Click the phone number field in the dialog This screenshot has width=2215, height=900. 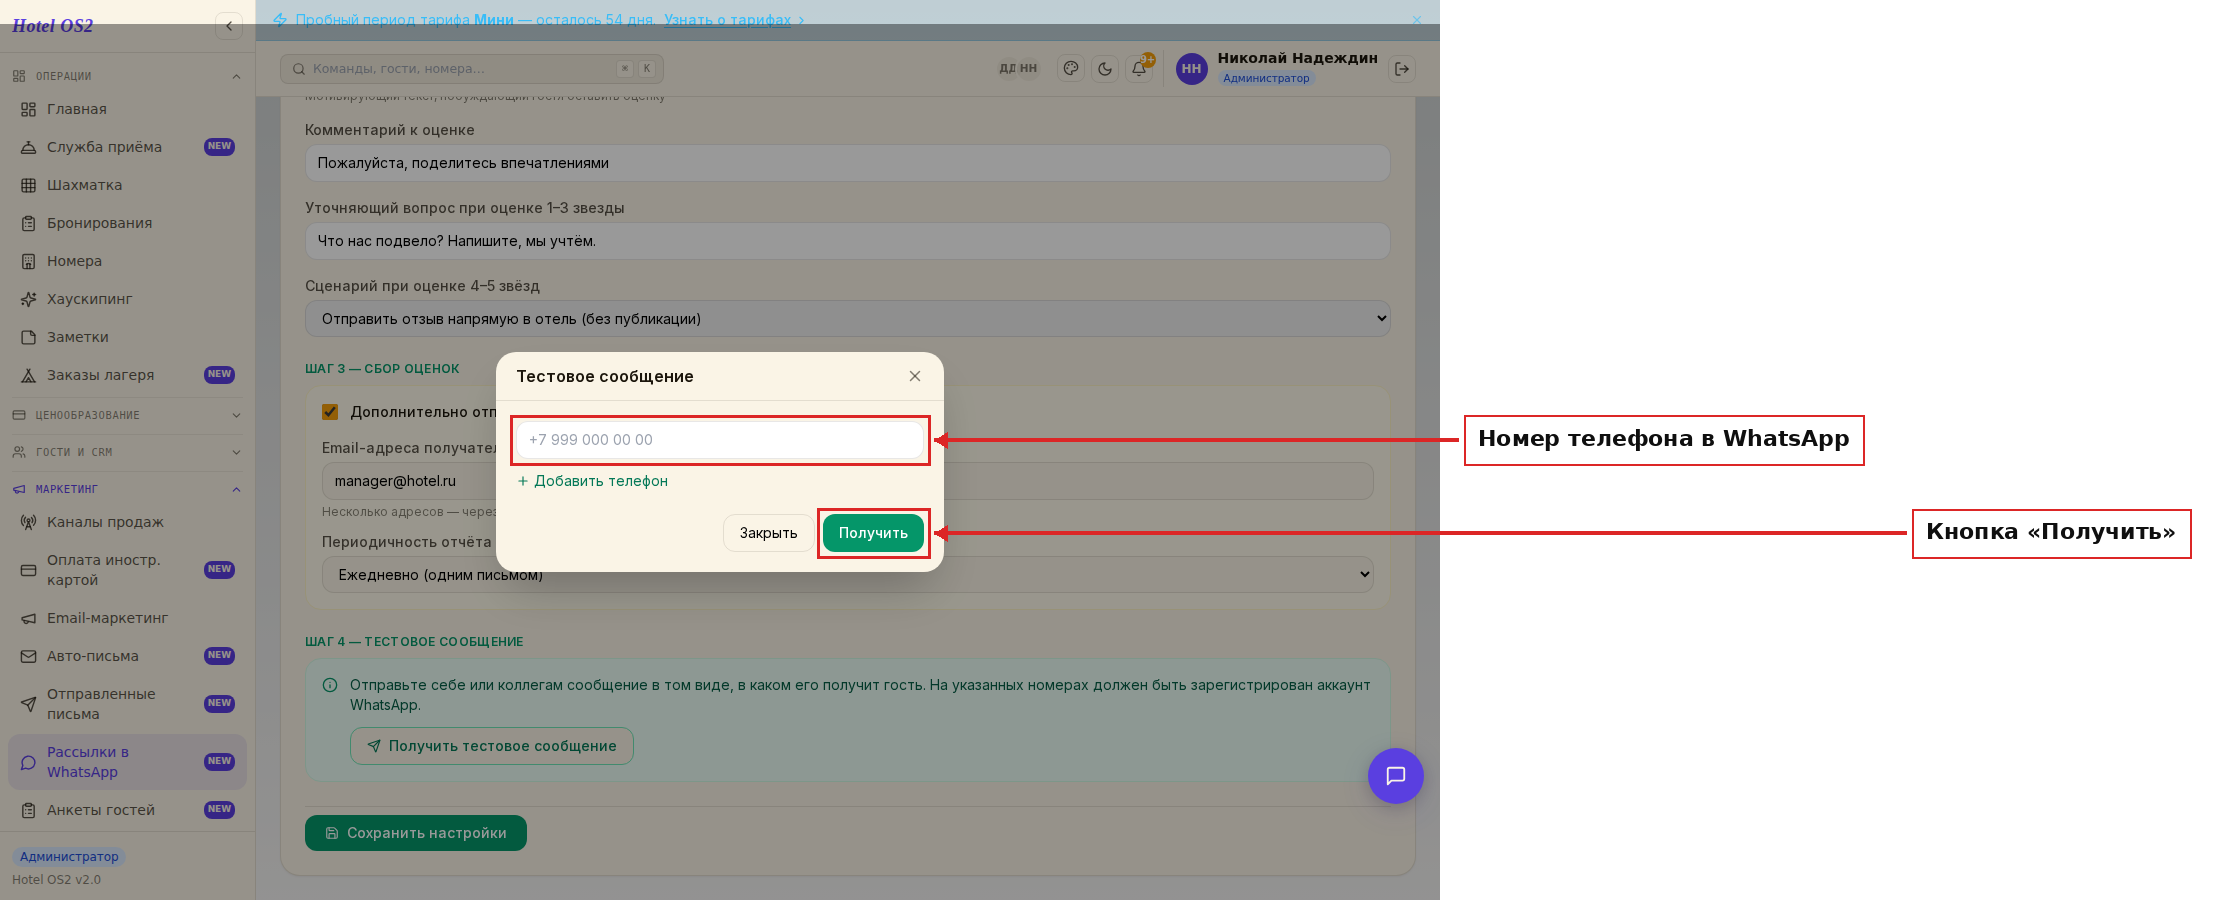[720, 440]
